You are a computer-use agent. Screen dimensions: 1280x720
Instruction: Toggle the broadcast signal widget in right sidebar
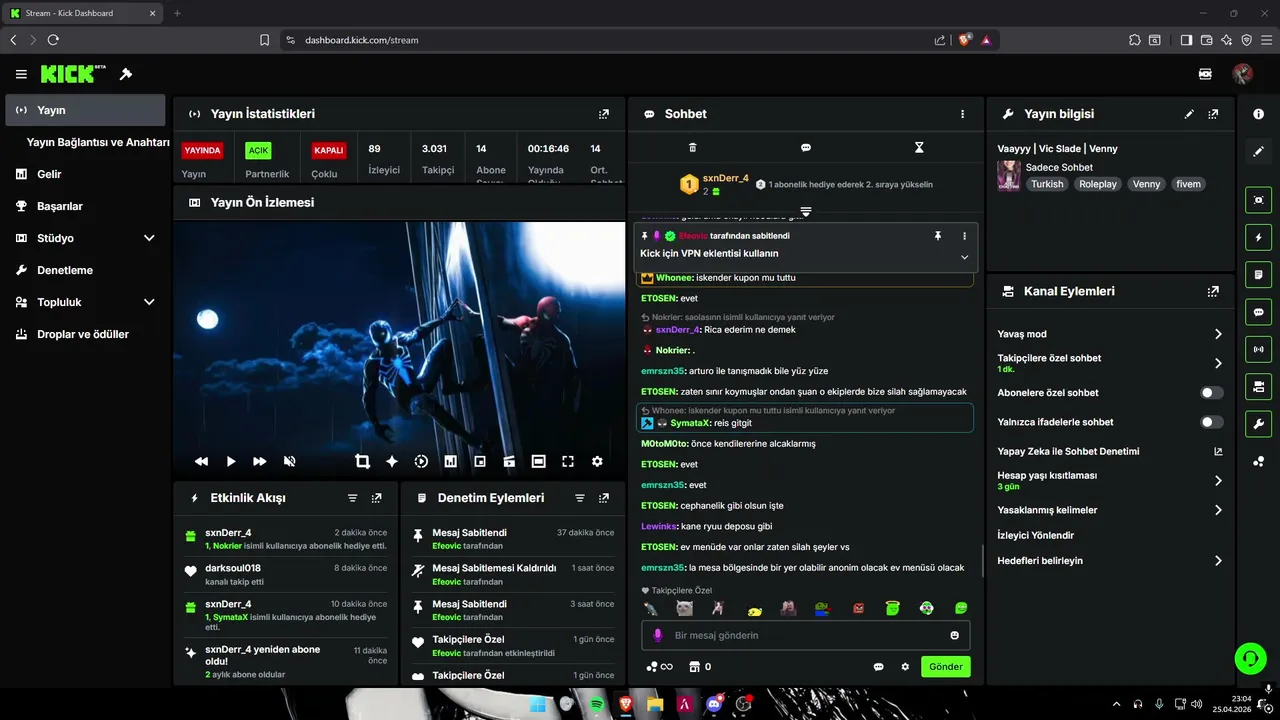pyautogui.click(x=1259, y=349)
